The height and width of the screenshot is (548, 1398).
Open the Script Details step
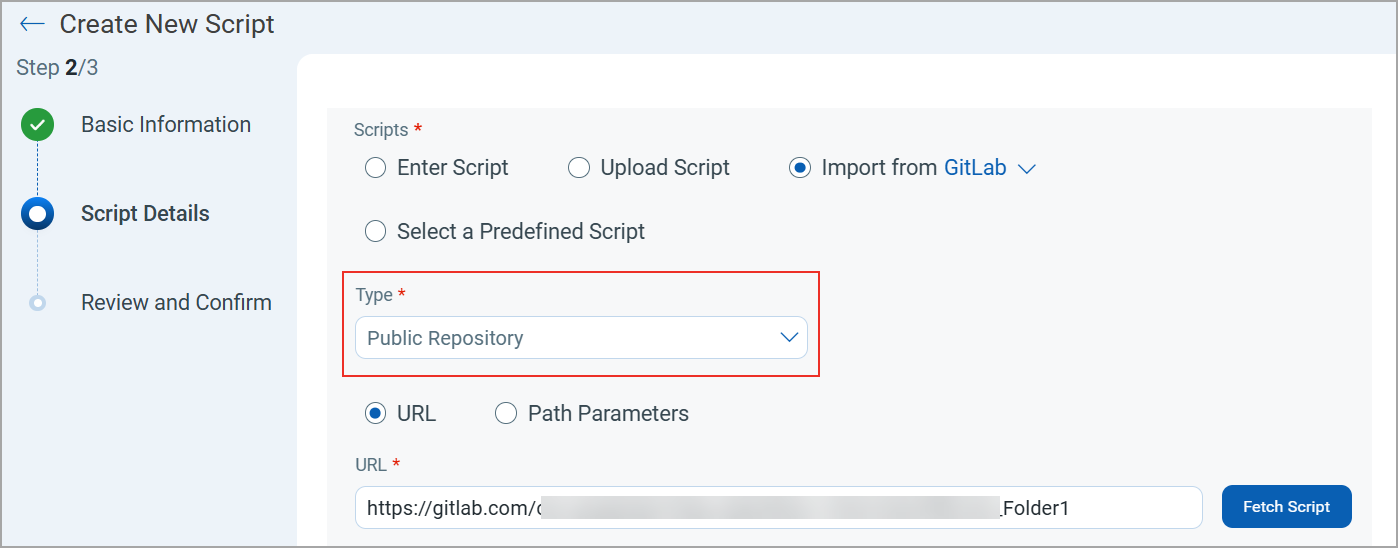click(x=145, y=214)
